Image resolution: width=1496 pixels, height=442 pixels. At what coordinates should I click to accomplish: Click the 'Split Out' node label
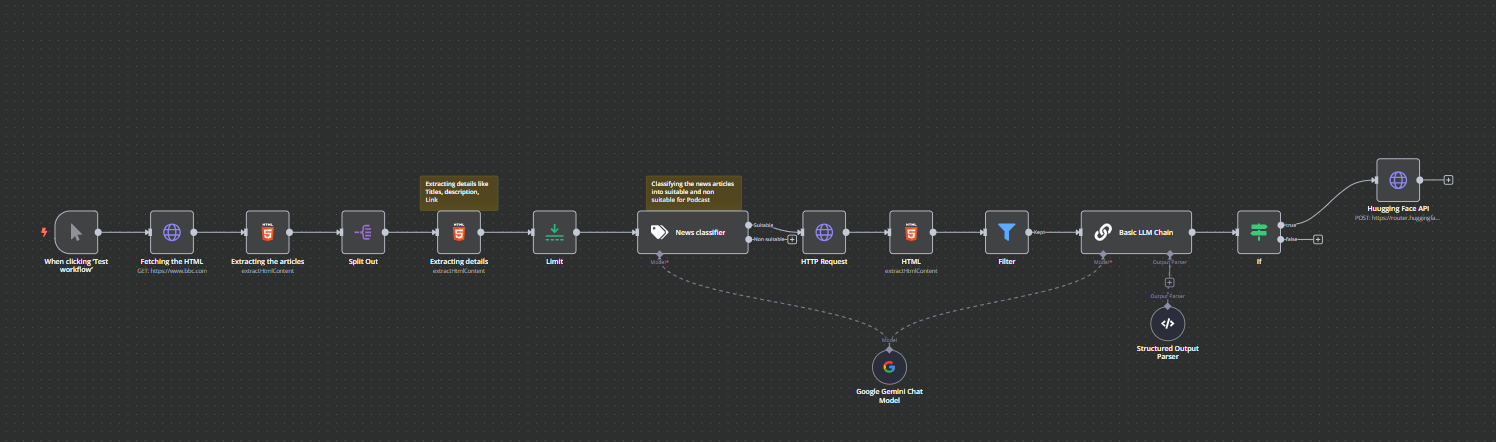tap(363, 262)
